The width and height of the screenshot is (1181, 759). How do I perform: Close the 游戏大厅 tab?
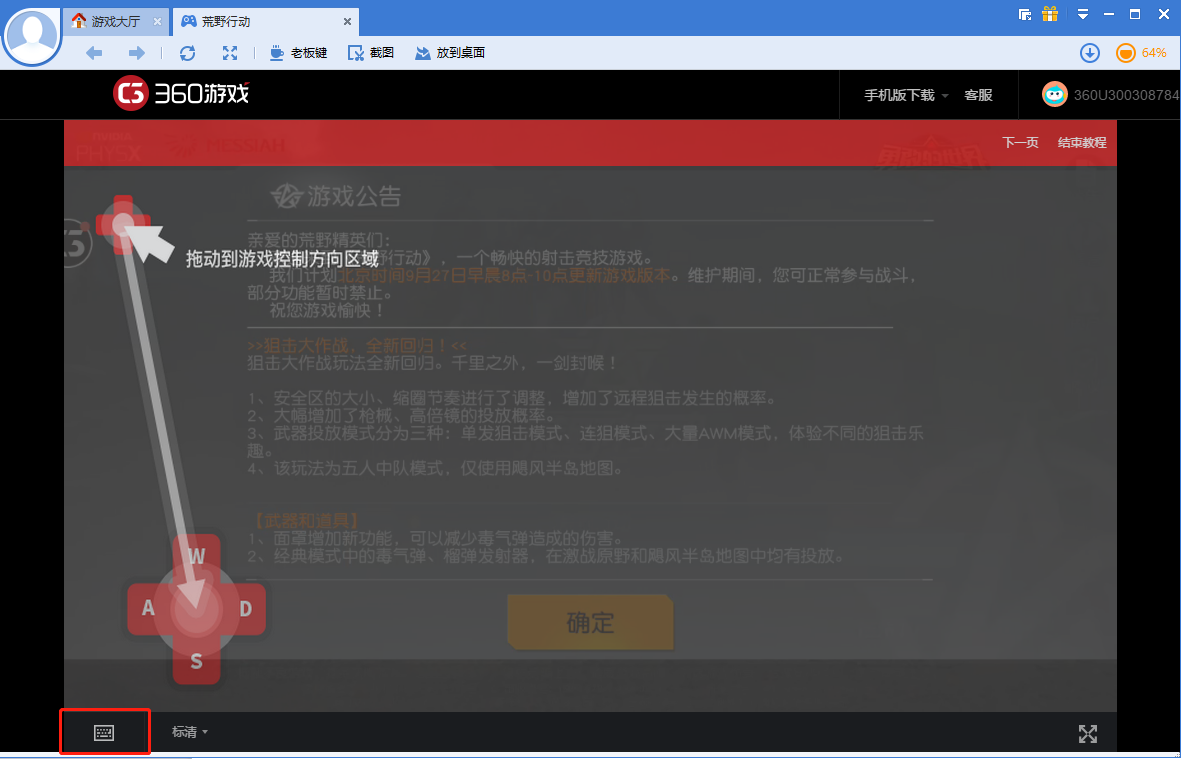(157, 22)
